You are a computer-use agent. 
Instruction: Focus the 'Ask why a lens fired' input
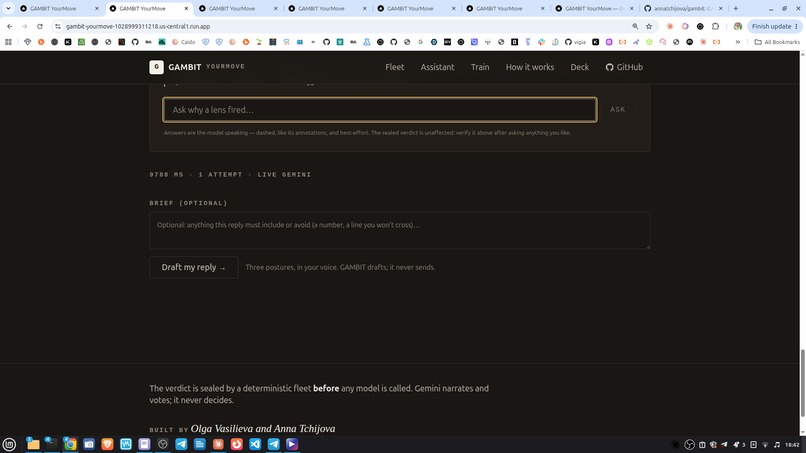pyautogui.click(x=379, y=110)
